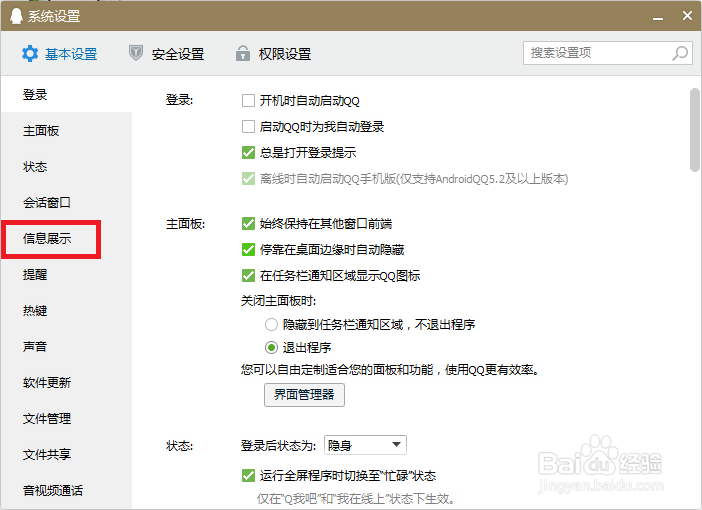Select 状态 in the sidebar
The height and width of the screenshot is (510, 702).
pos(66,167)
